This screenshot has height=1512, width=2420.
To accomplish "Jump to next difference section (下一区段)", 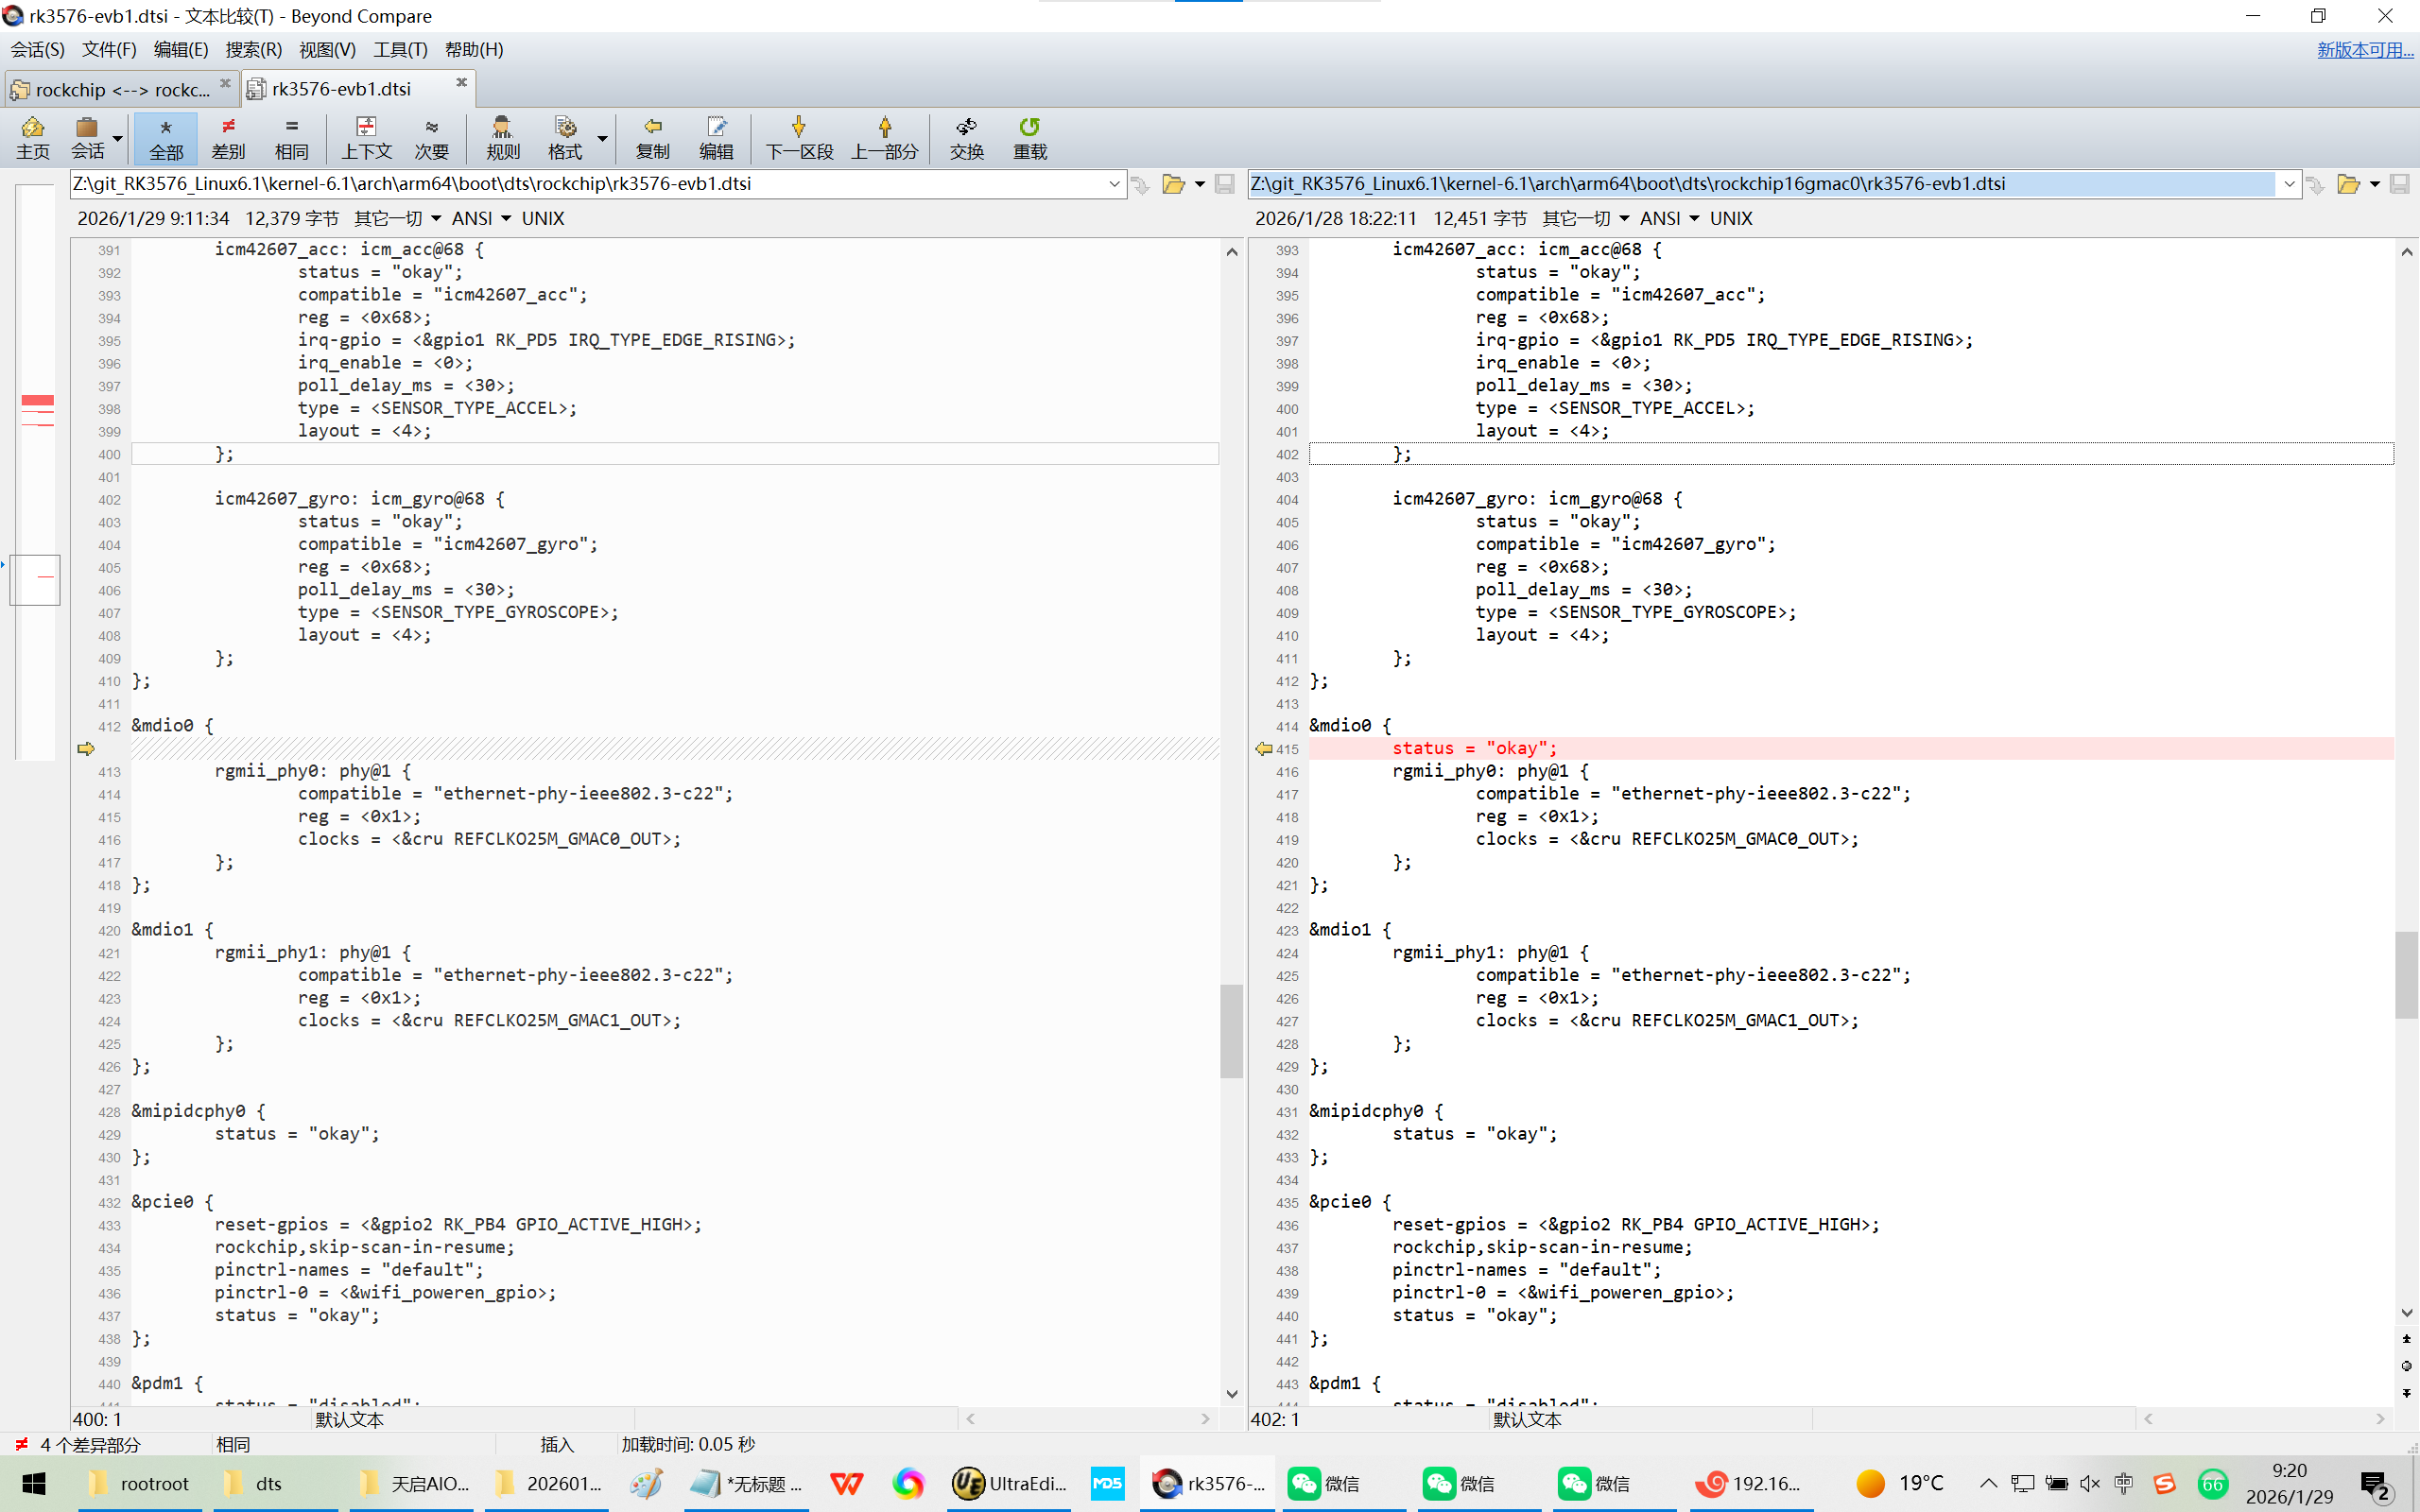I will click(798, 137).
